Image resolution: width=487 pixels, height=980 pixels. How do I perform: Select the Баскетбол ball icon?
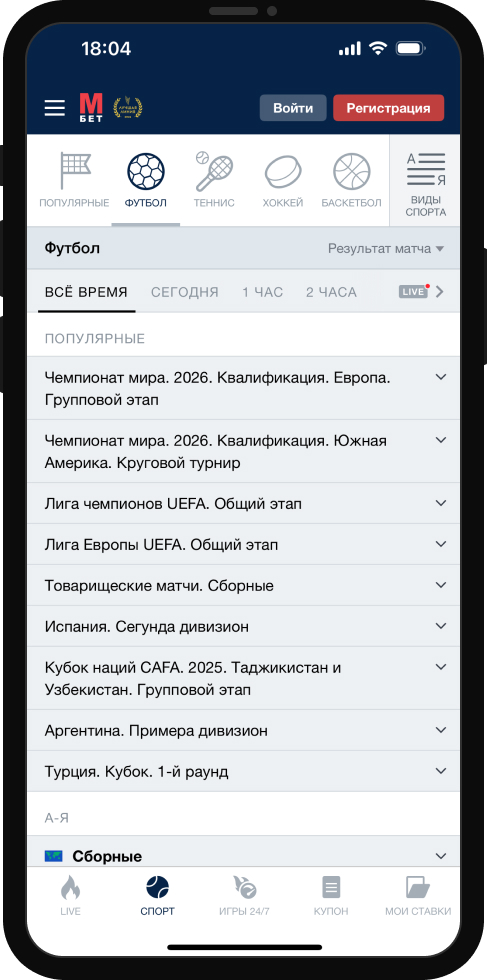click(x=352, y=172)
